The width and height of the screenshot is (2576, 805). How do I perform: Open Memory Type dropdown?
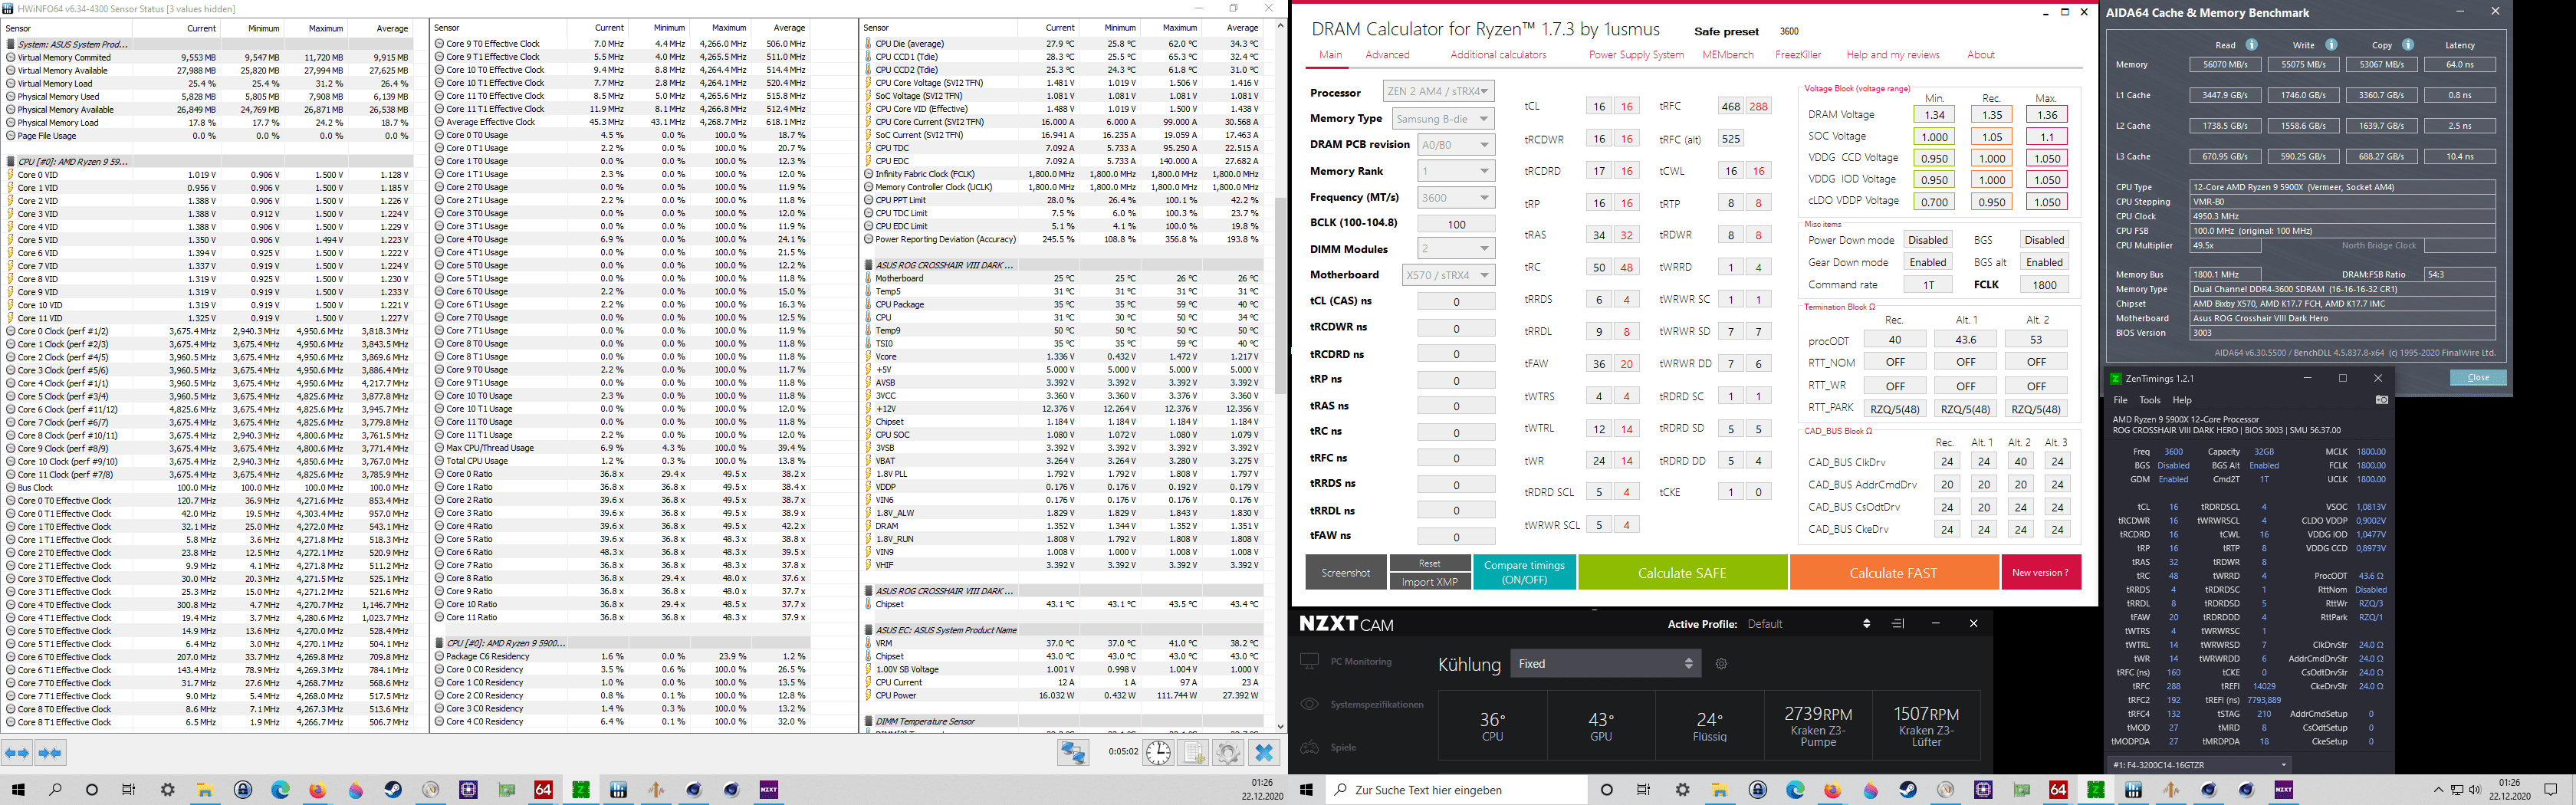1443,118
